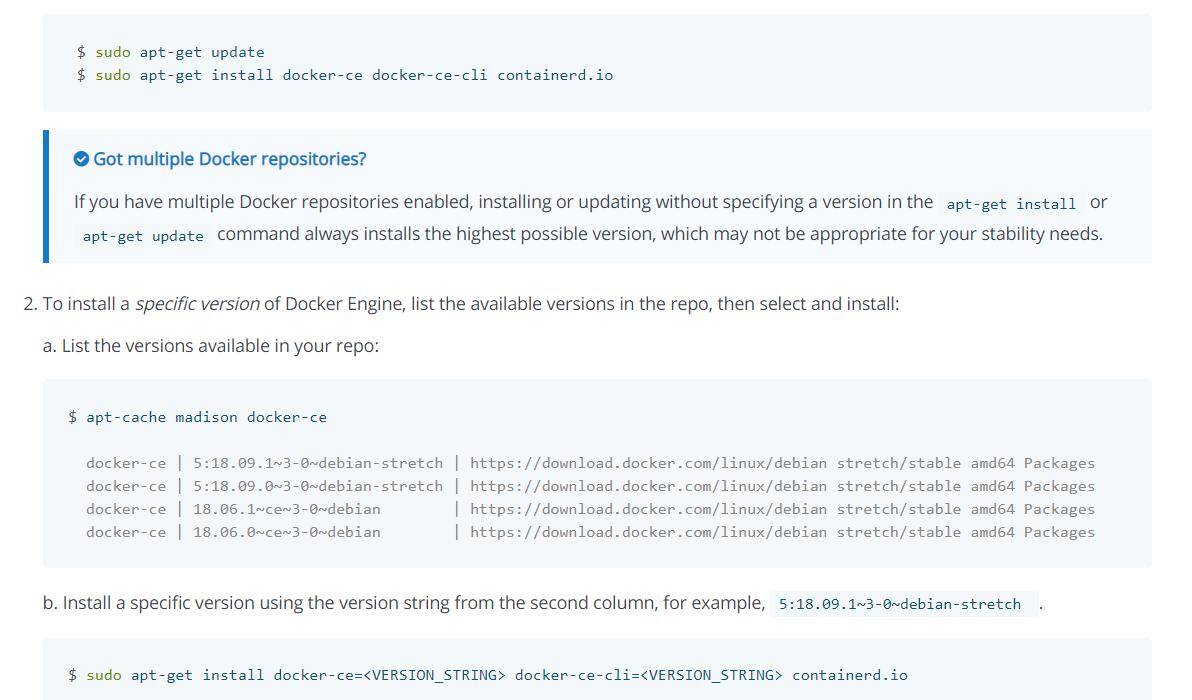Click the blue left border of the note box
This screenshot has height=700, width=1192.
tap(46, 196)
